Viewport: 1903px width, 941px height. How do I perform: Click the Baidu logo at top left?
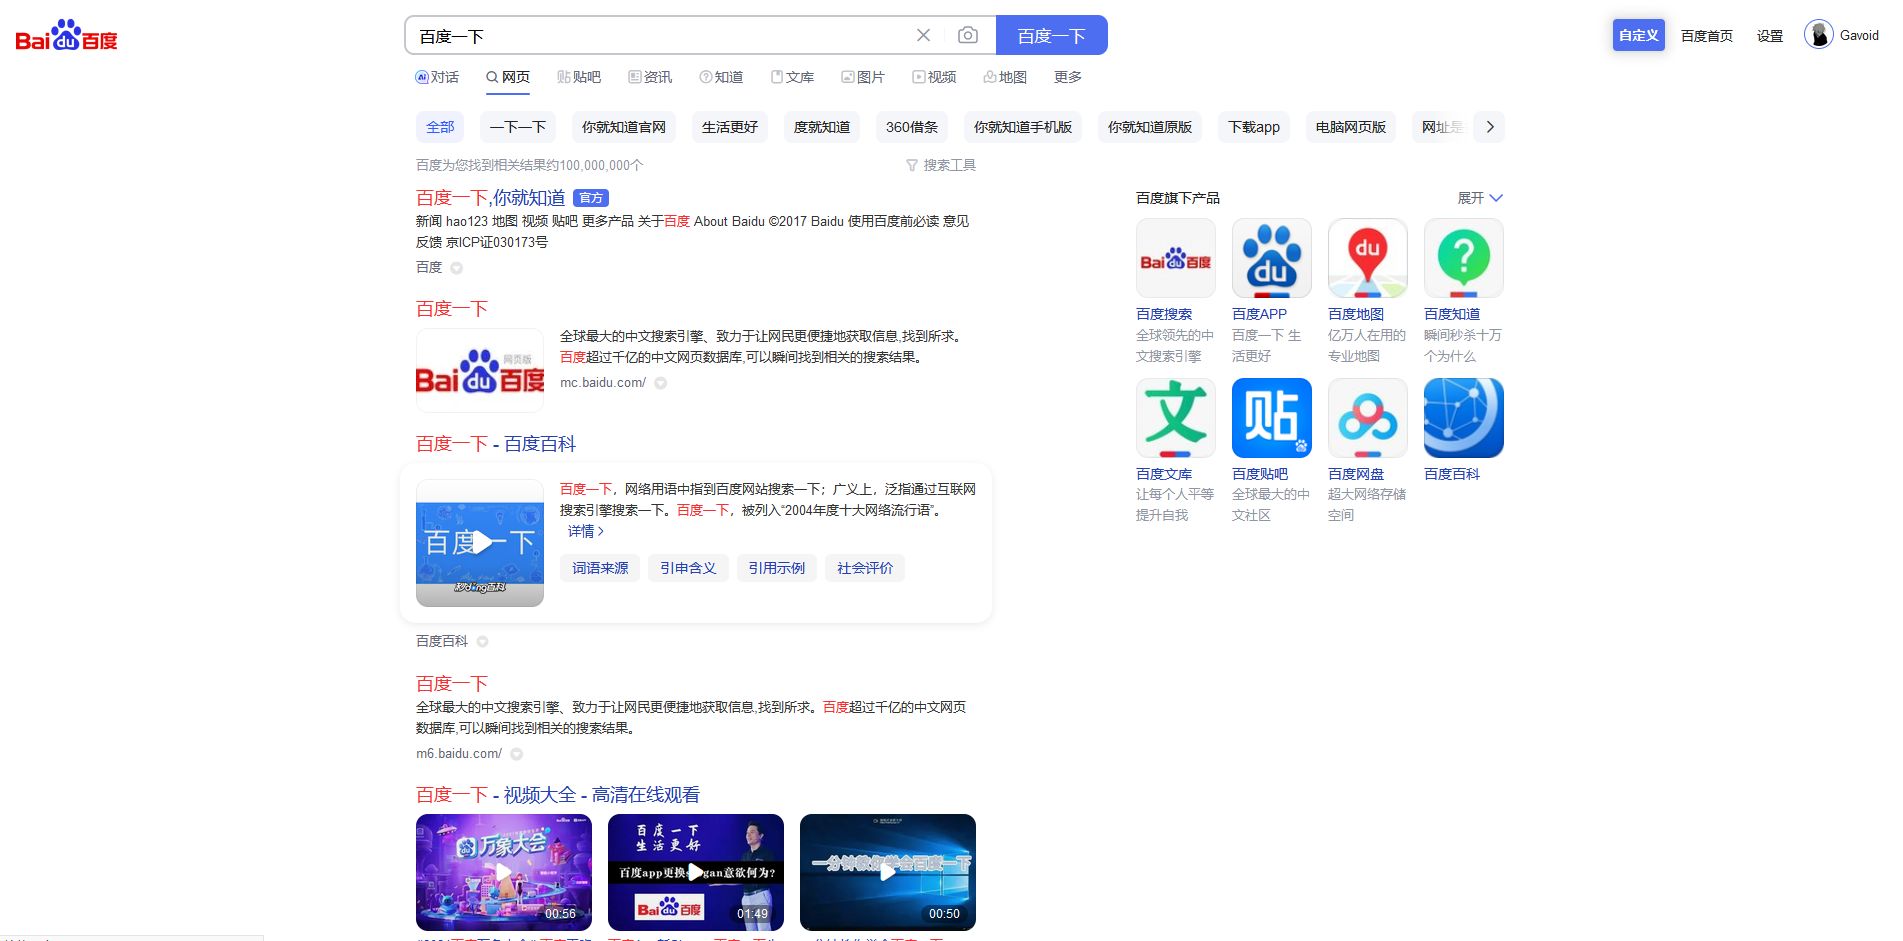coord(66,36)
